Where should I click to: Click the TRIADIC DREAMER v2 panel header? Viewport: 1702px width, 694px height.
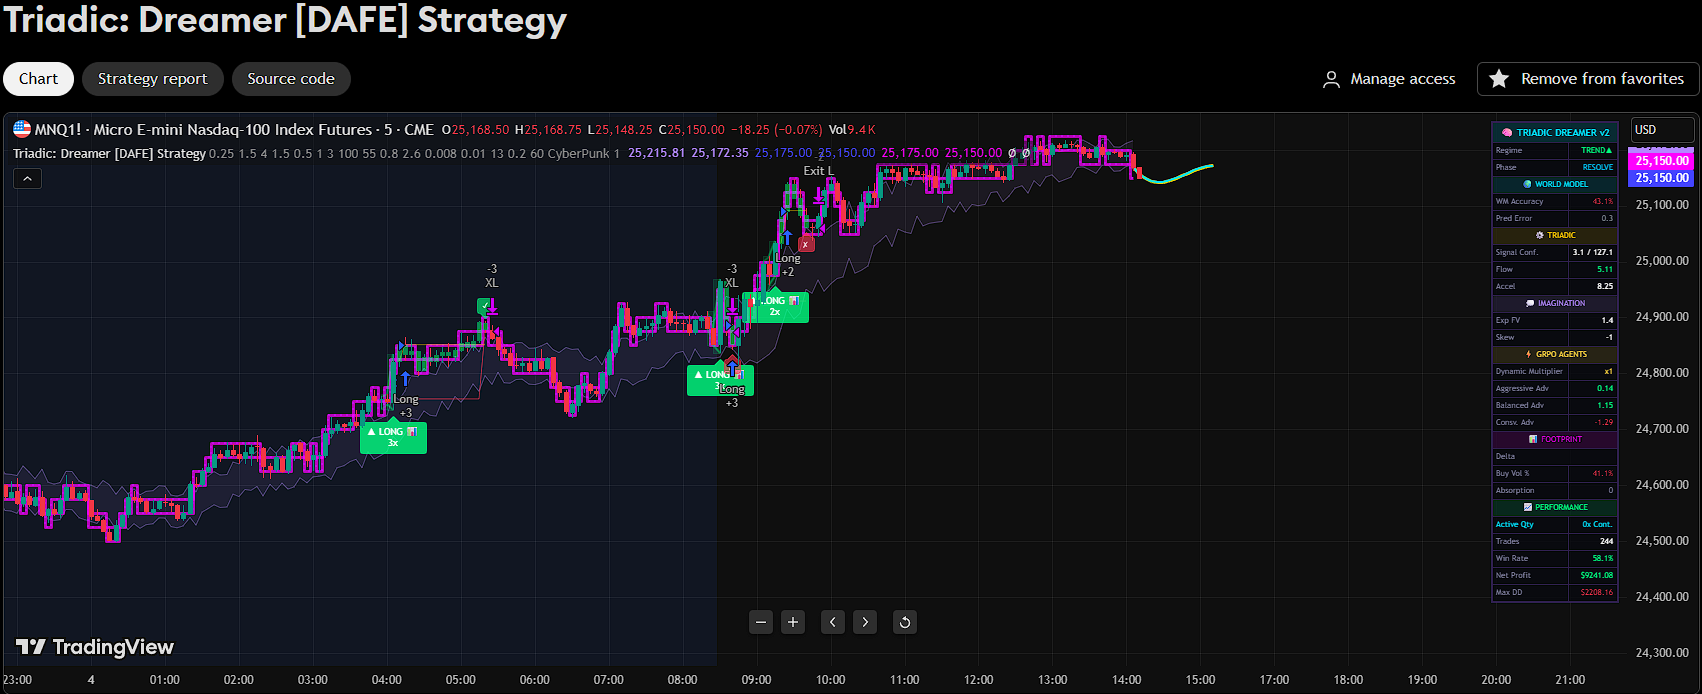point(1555,132)
